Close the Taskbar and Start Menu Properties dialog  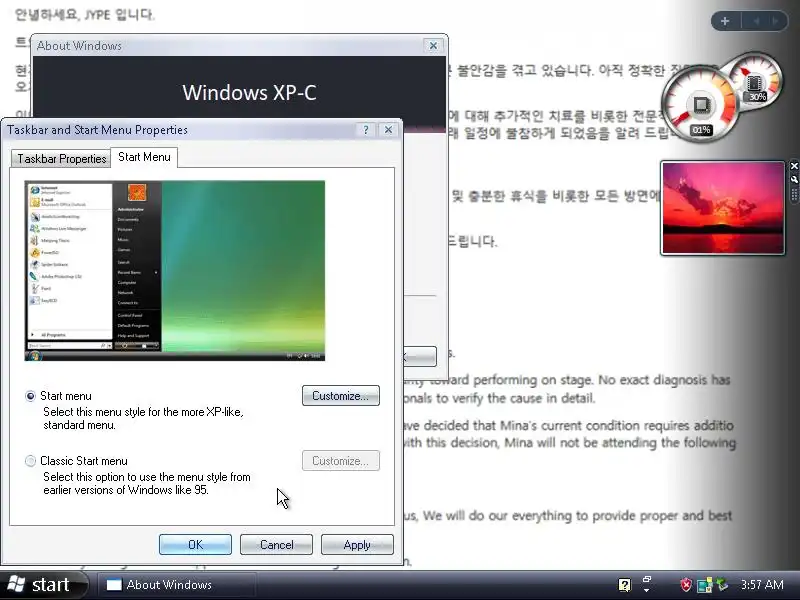(388, 130)
